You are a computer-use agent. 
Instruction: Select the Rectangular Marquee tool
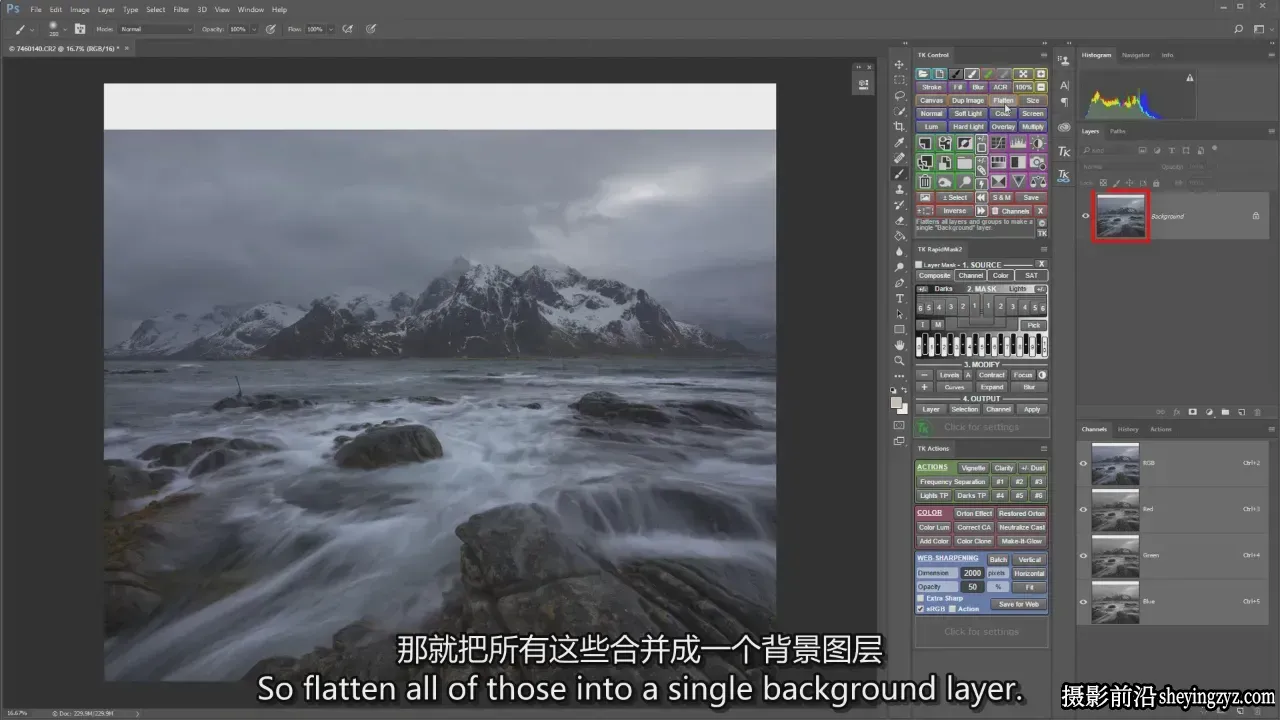pyautogui.click(x=899, y=80)
